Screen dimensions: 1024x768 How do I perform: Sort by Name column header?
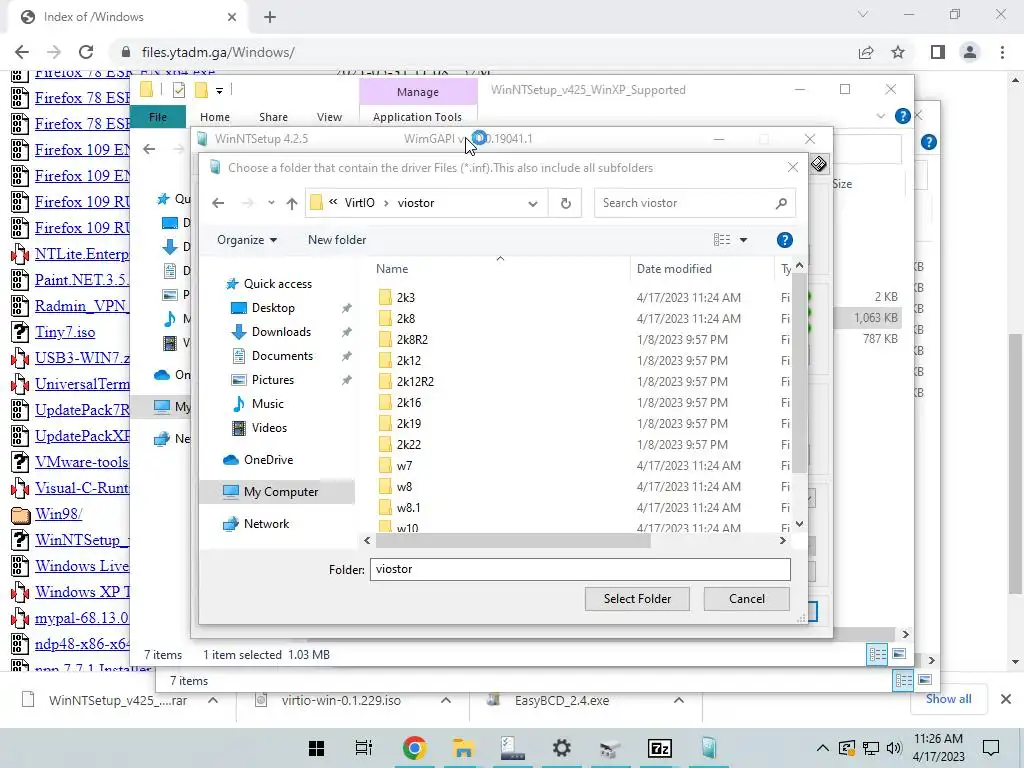392,269
